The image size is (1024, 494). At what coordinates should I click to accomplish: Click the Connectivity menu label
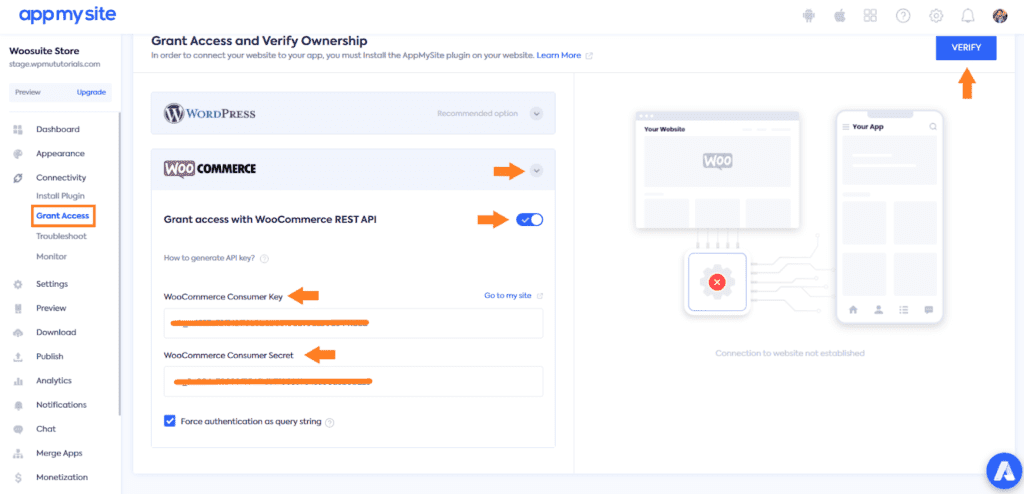[x=61, y=178]
